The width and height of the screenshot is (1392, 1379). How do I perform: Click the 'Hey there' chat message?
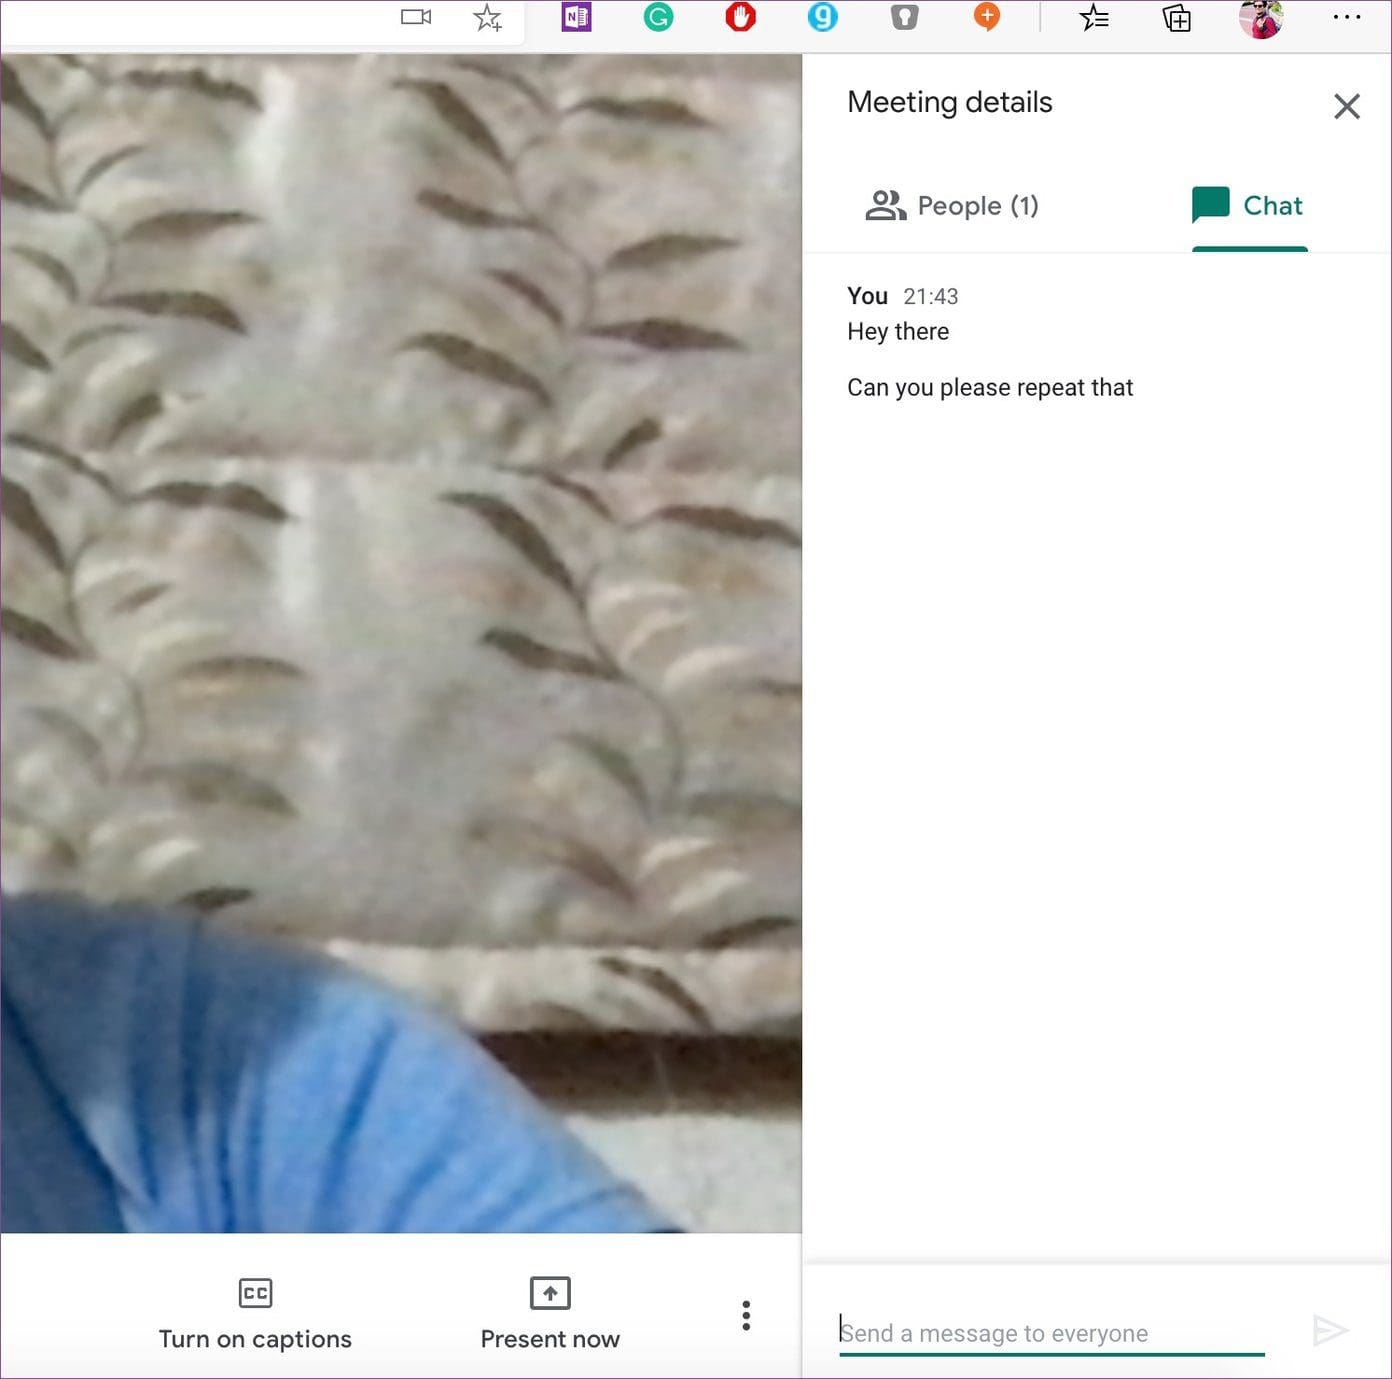(x=898, y=332)
